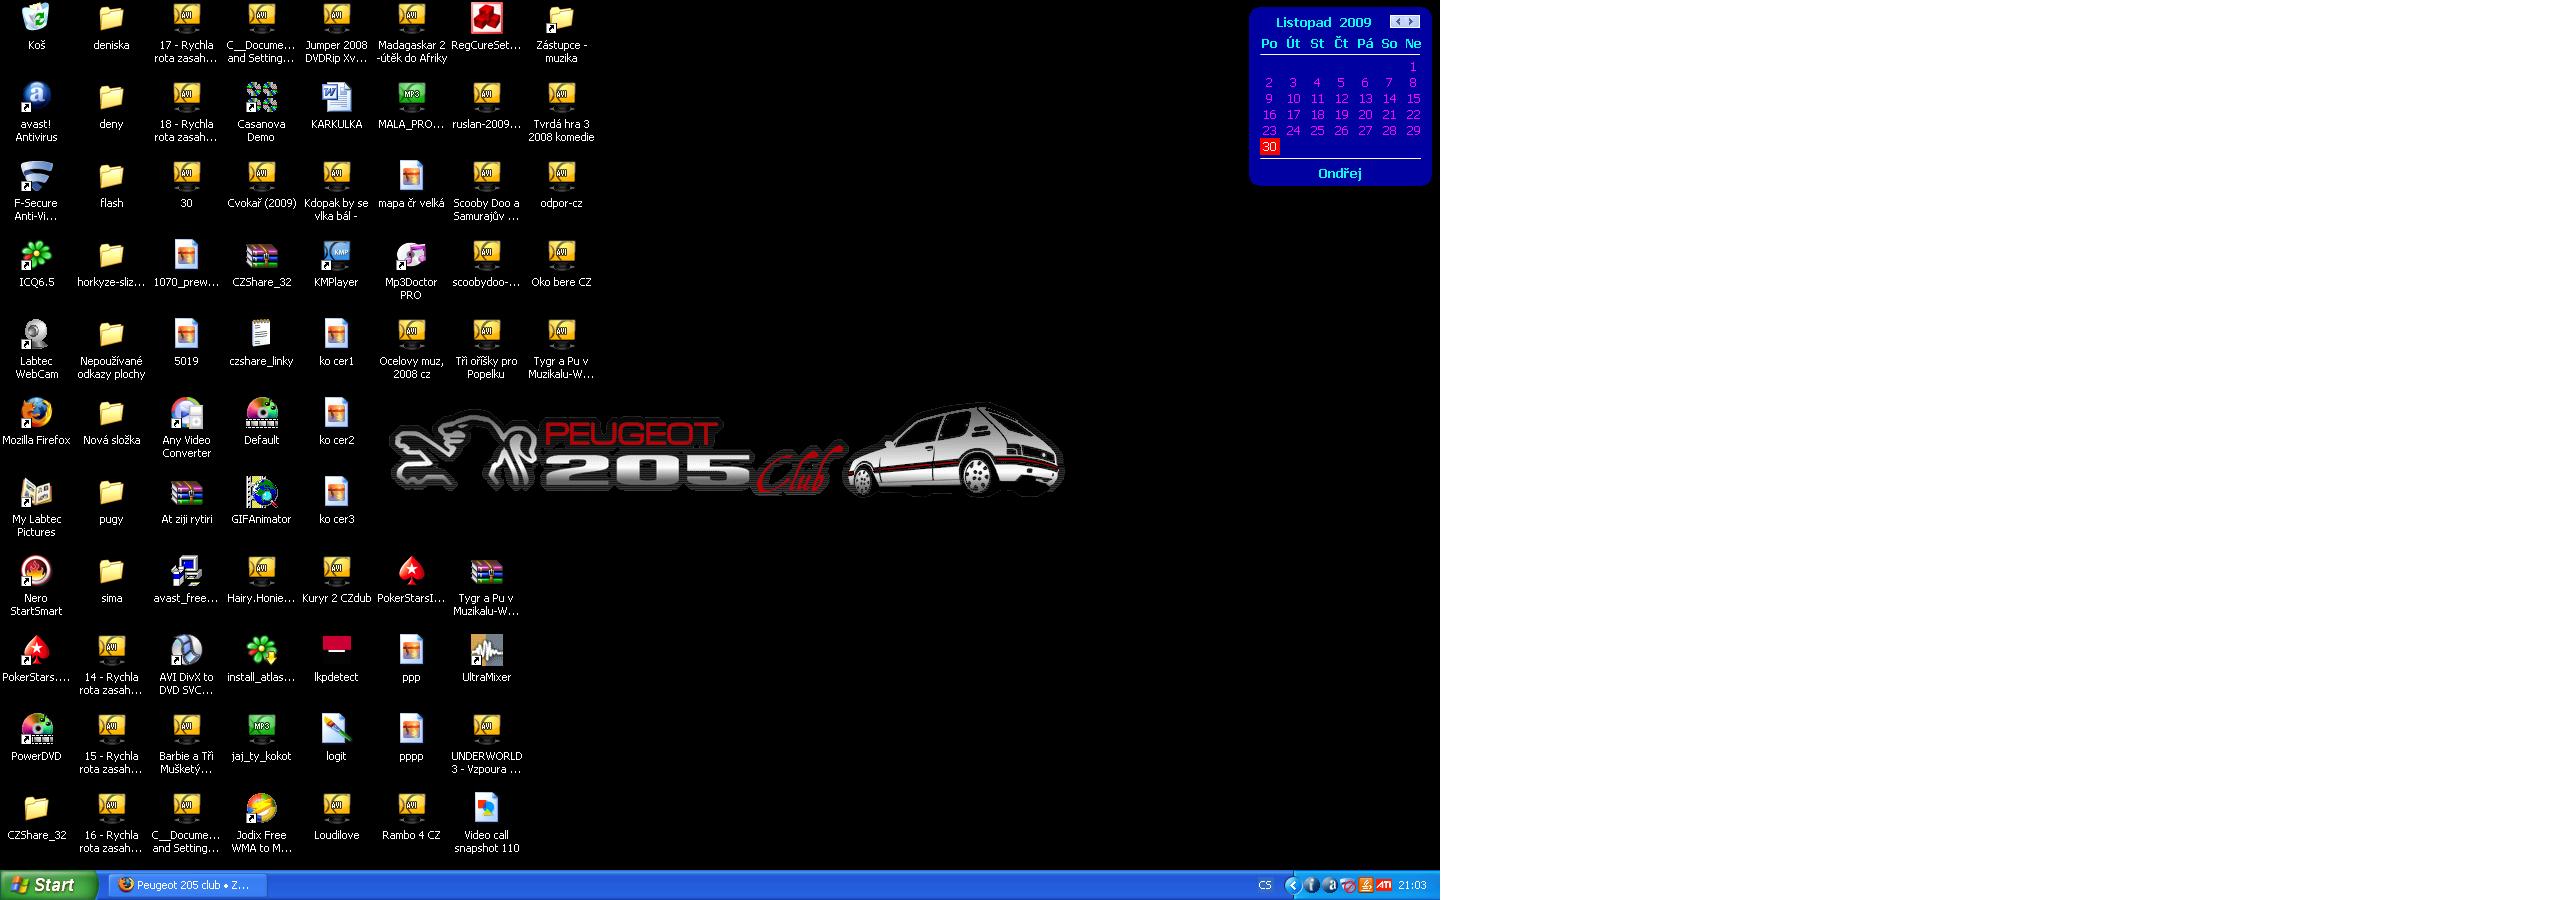Click the Start button
The height and width of the screenshot is (900, 2560).
(x=48, y=885)
